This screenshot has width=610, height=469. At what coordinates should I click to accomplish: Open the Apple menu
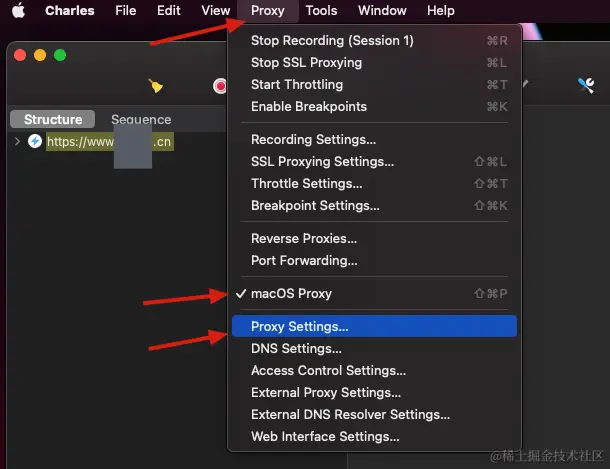(18, 10)
